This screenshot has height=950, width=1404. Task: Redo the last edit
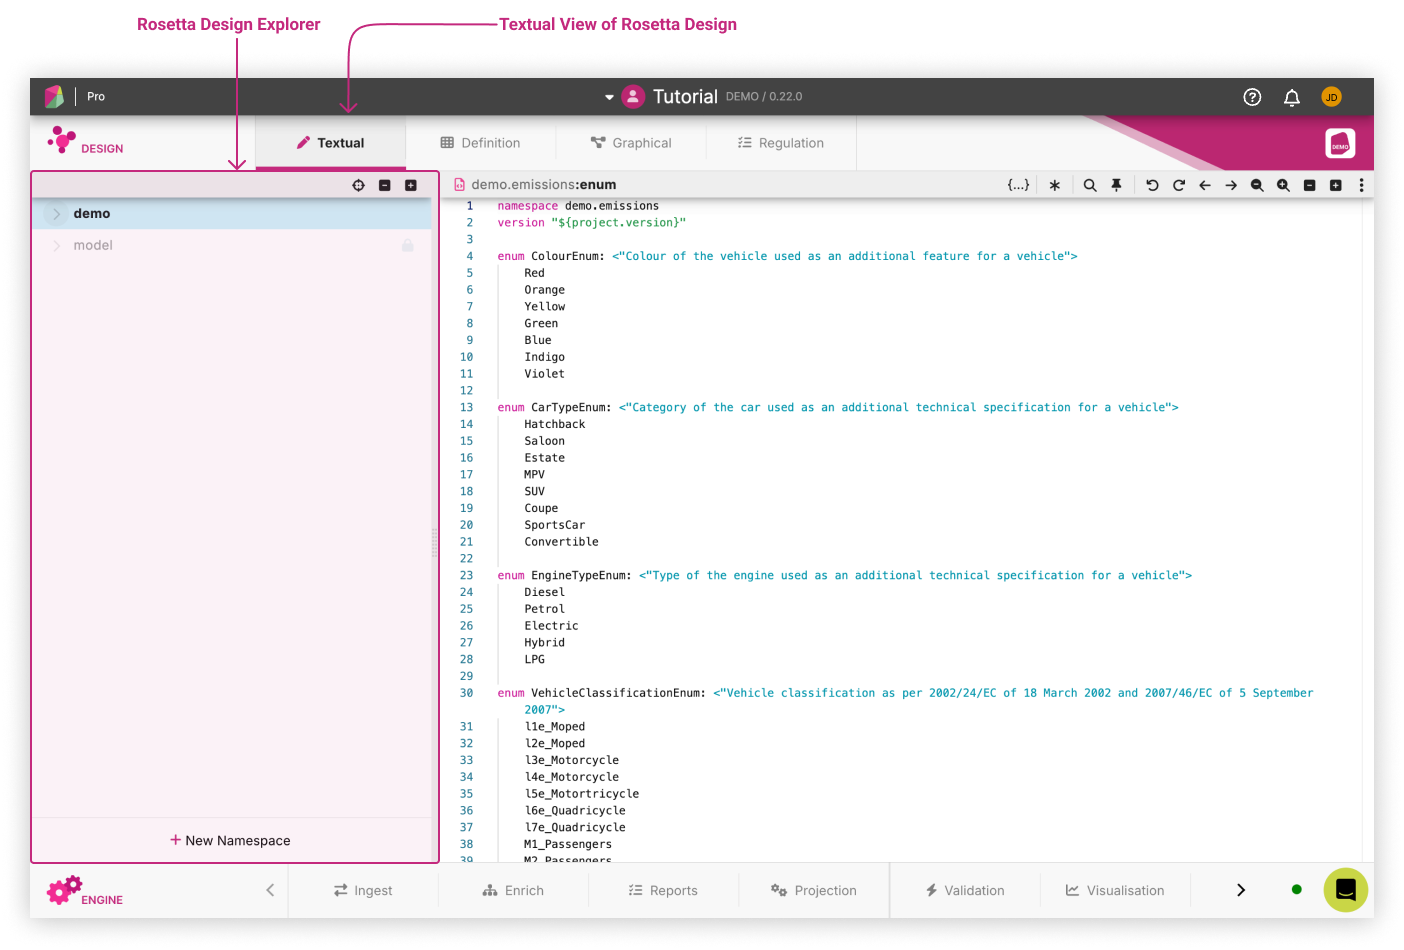pos(1178,185)
